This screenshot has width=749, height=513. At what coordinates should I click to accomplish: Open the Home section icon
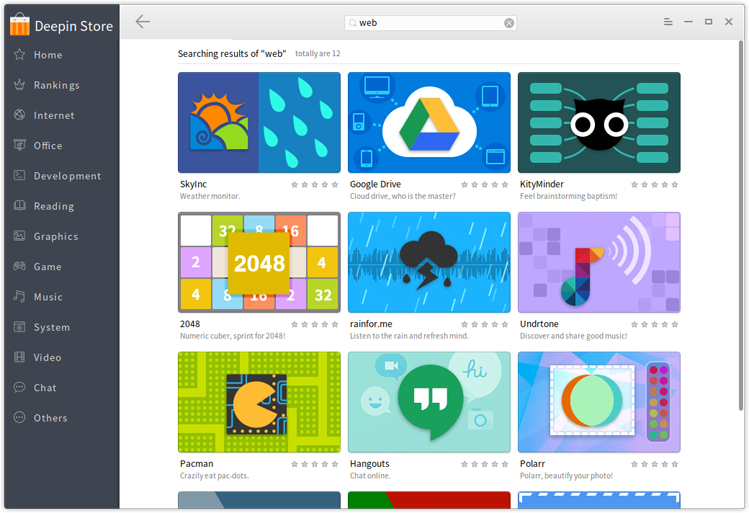coord(19,55)
